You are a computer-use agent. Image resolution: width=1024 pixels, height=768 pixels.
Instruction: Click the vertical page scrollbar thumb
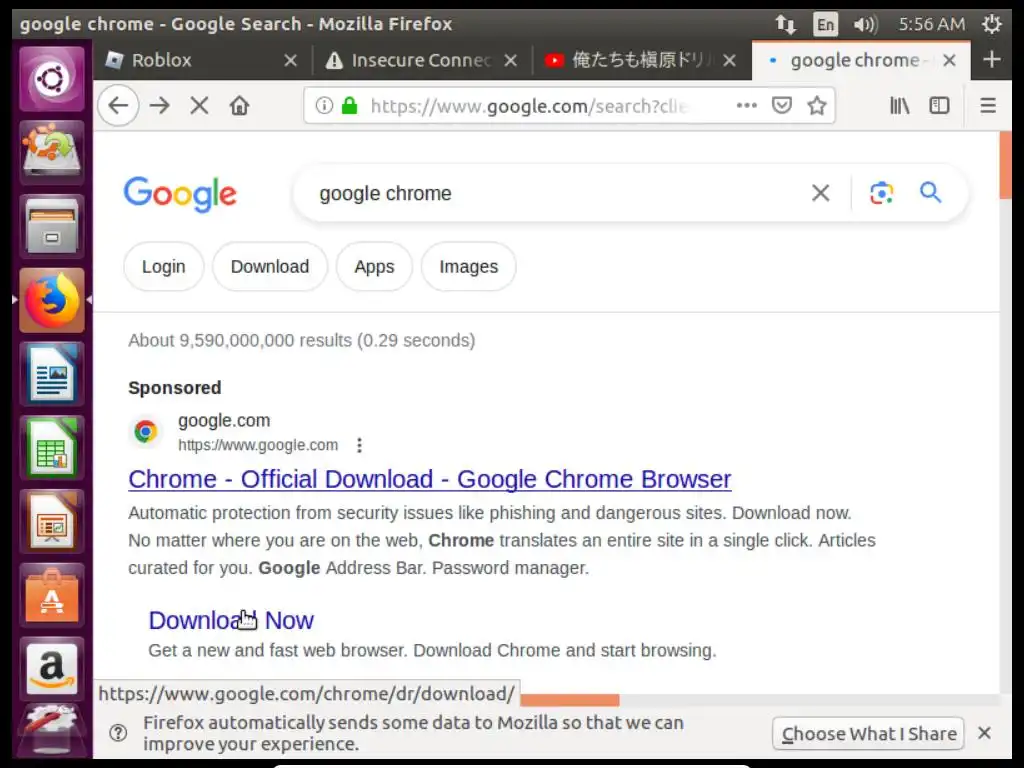coord(1005,165)
